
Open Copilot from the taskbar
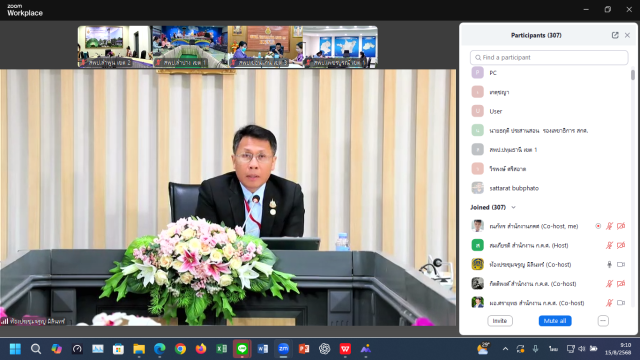tap(57, 349)
